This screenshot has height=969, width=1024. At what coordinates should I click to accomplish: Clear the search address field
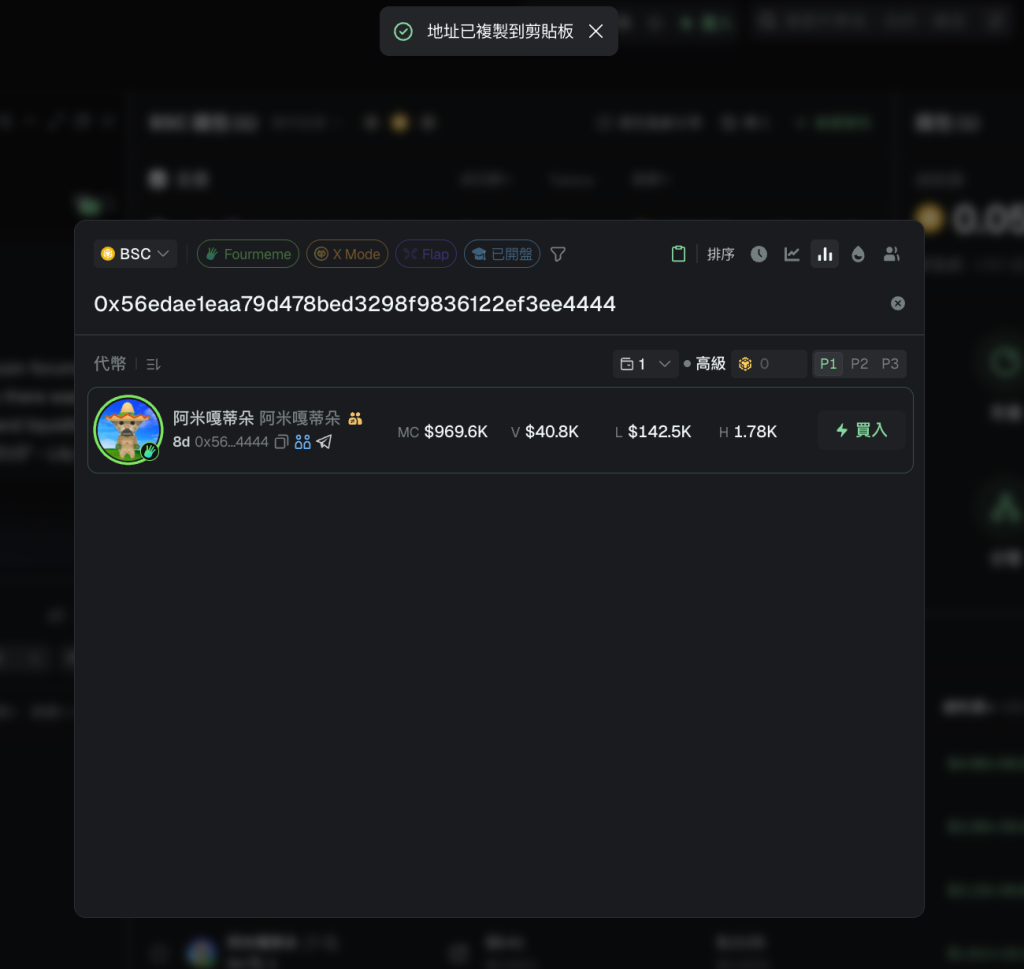click(x=898, y=303)
